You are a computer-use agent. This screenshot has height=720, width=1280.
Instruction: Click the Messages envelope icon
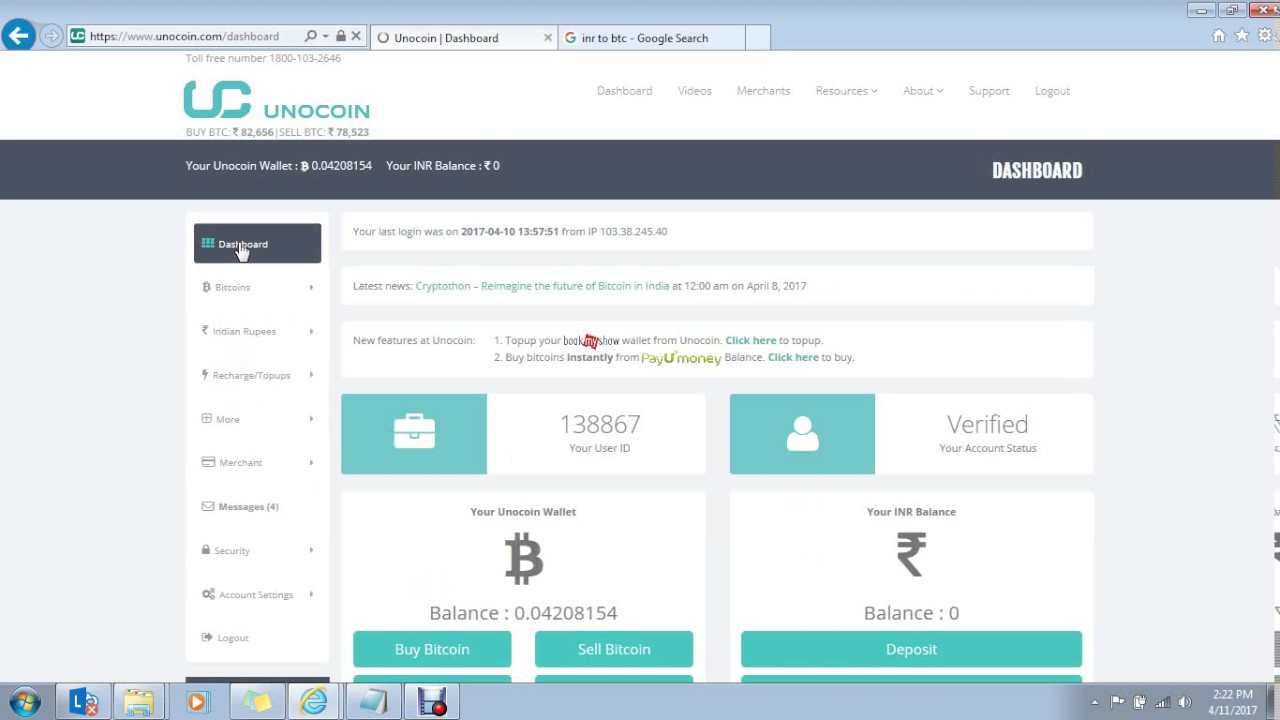[208, 507]
